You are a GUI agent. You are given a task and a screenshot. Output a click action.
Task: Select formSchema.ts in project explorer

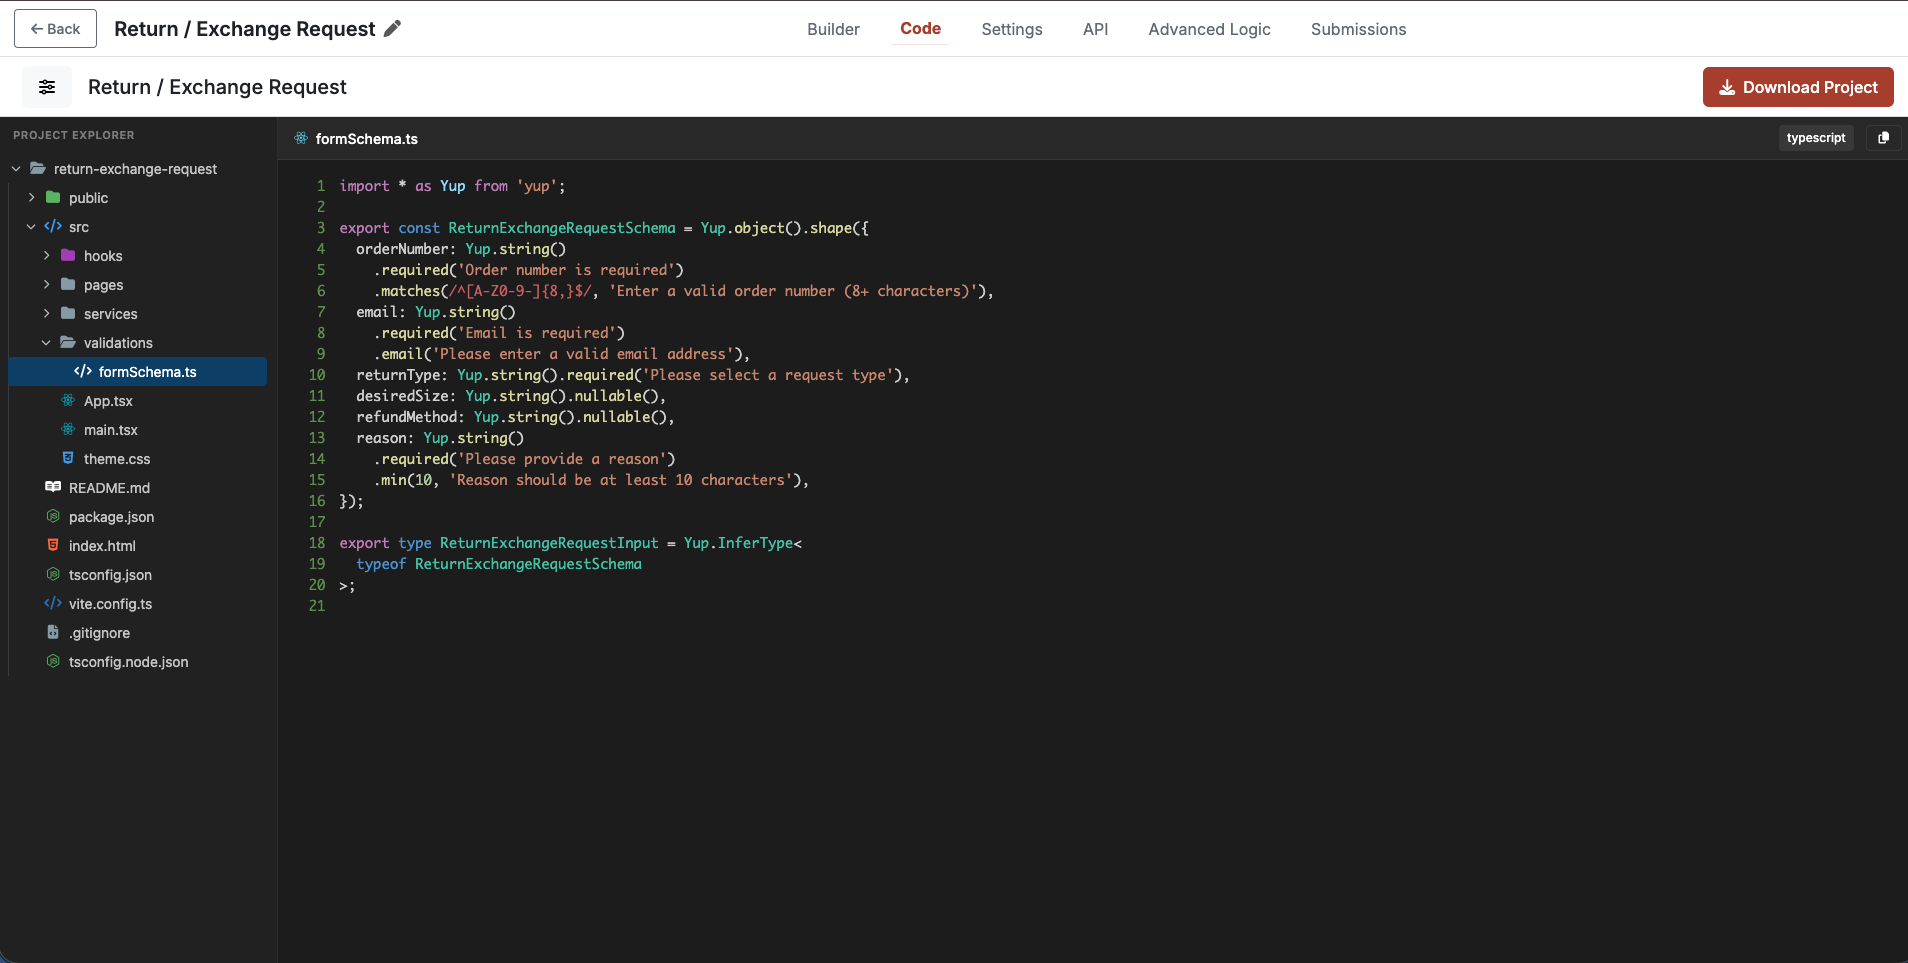138,372
